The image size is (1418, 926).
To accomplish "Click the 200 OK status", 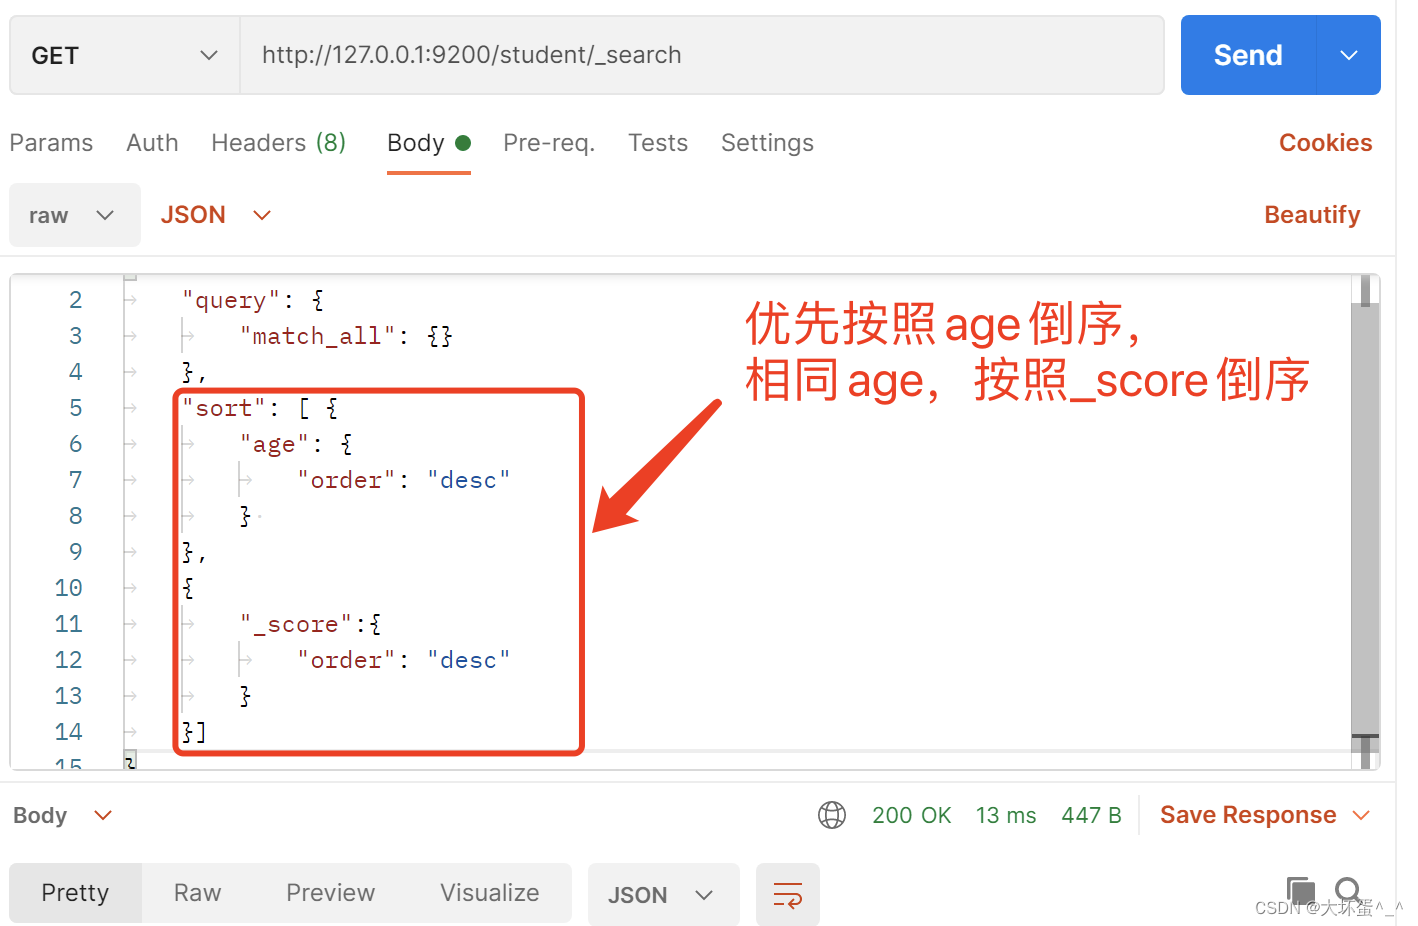I will (x=912, y=815).
